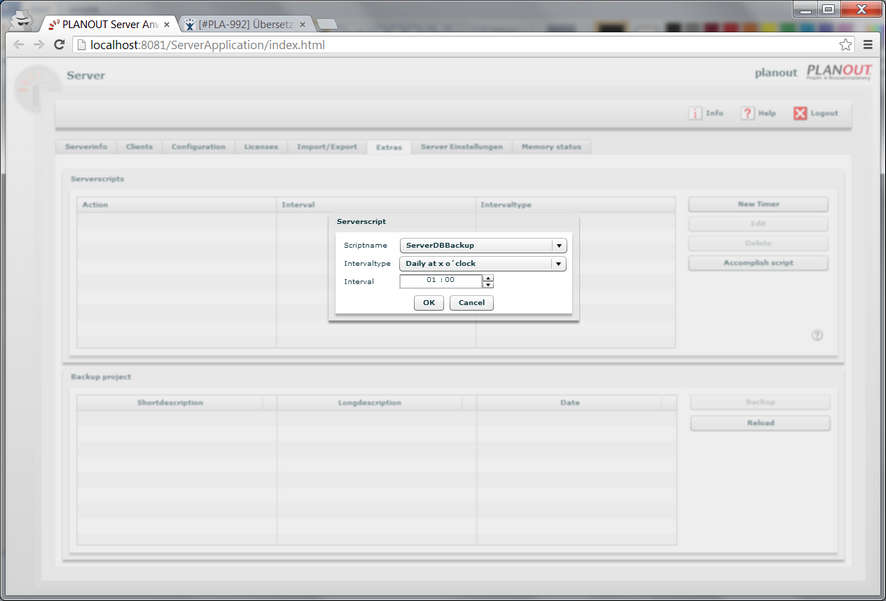Open a new browser tab
The height and width of the screenshot is (601, 886).
pyautogui.click(x=327, y=24)
